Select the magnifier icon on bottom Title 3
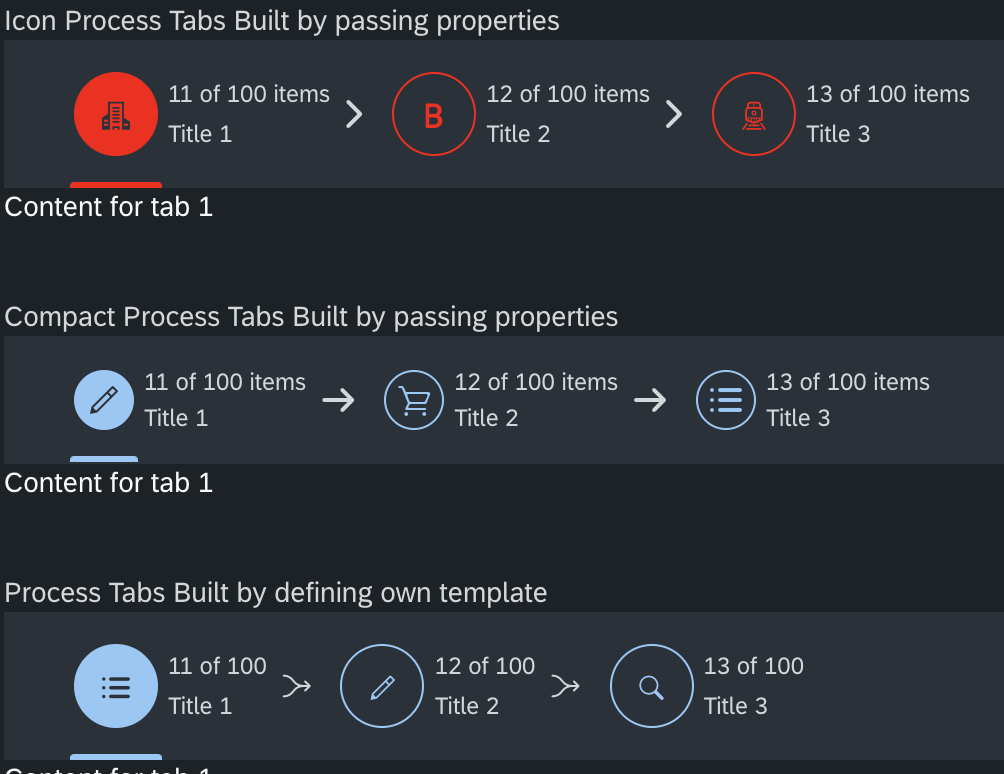This screenshot has width=1004, height=774. click(x=651, y=686)
